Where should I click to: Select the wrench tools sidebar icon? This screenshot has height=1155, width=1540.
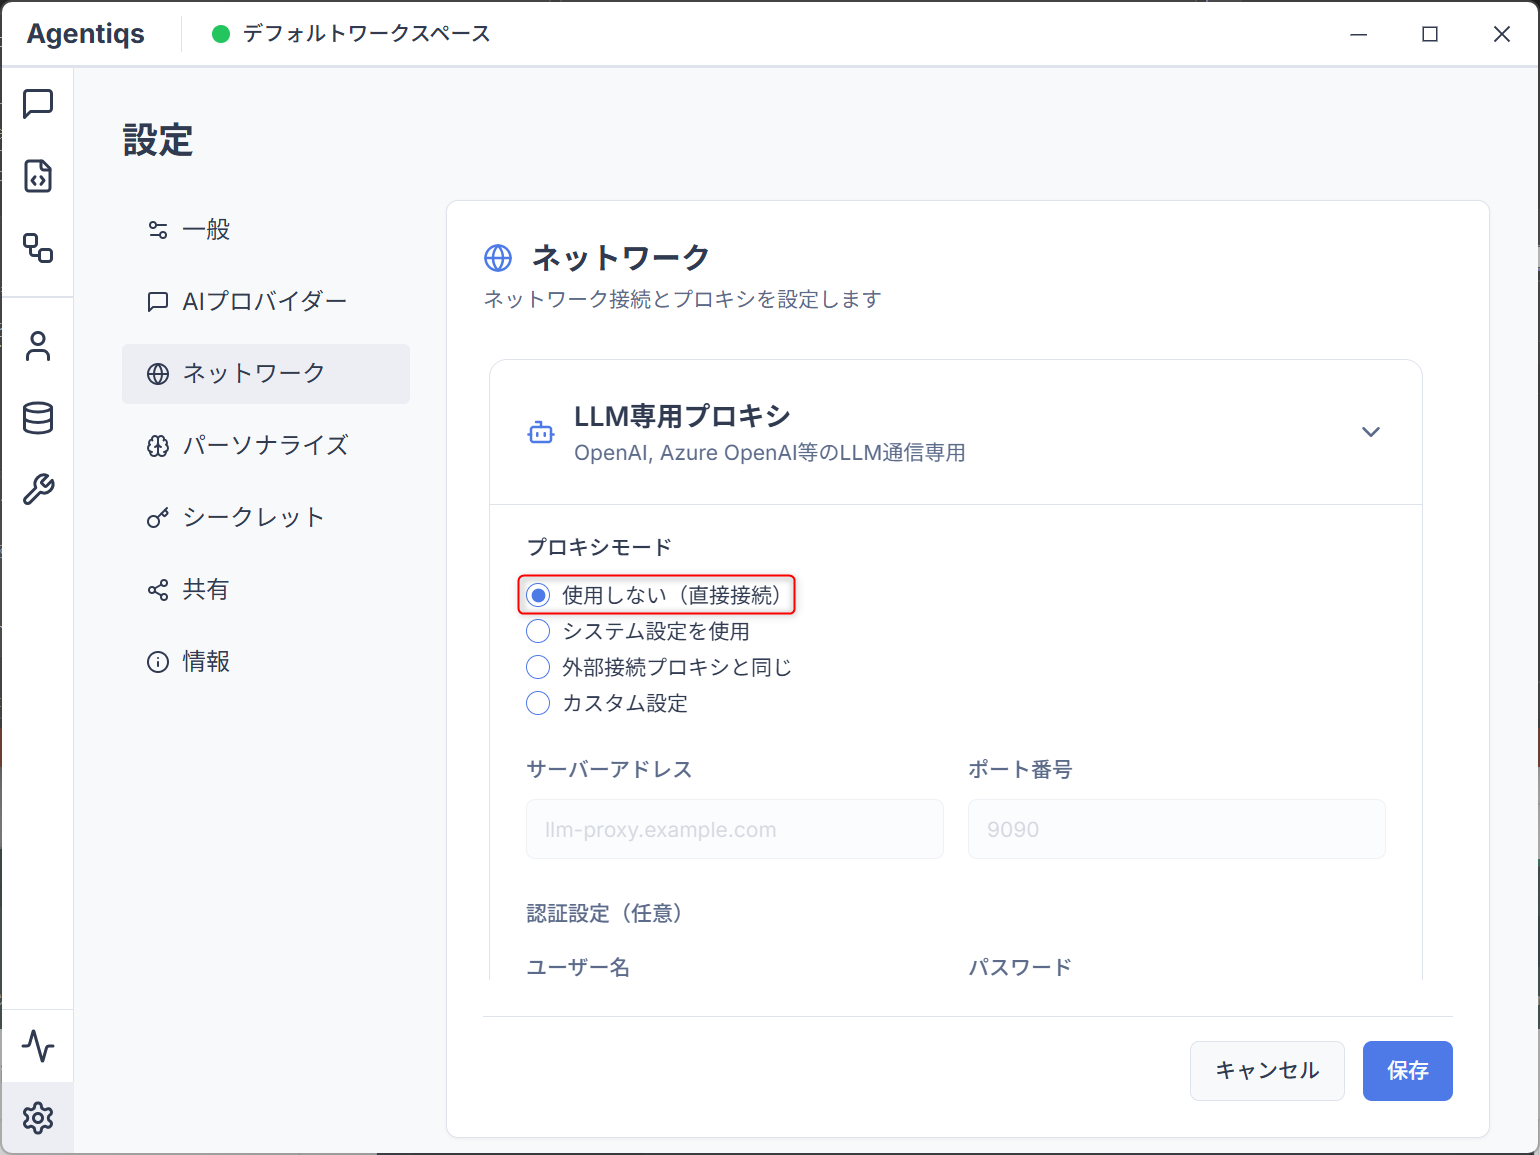tap(38, 489)
